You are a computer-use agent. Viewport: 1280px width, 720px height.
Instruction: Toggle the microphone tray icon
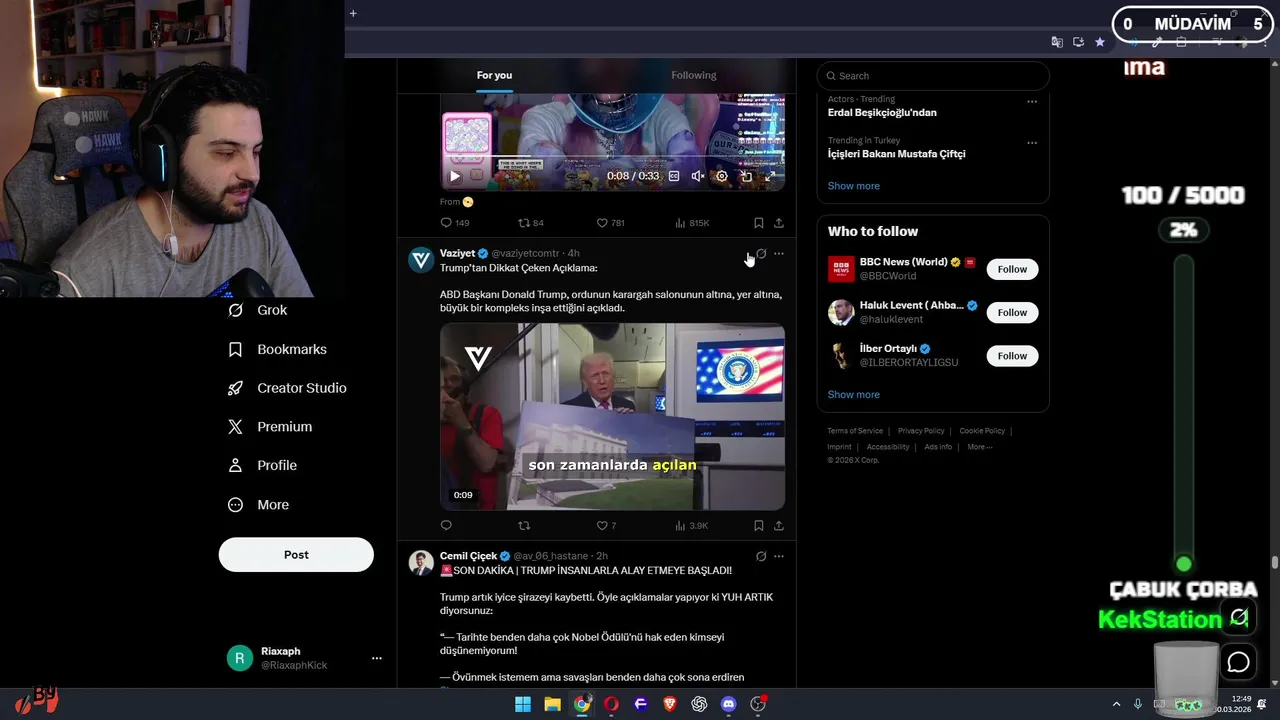[1139, 704]
